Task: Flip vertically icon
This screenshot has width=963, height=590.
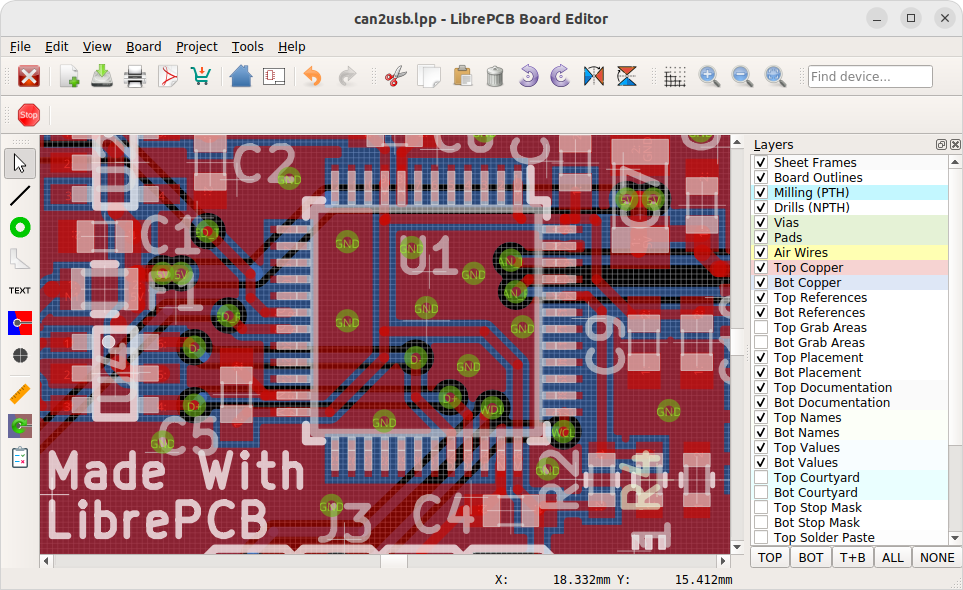Action: click(x=626, y=76)
